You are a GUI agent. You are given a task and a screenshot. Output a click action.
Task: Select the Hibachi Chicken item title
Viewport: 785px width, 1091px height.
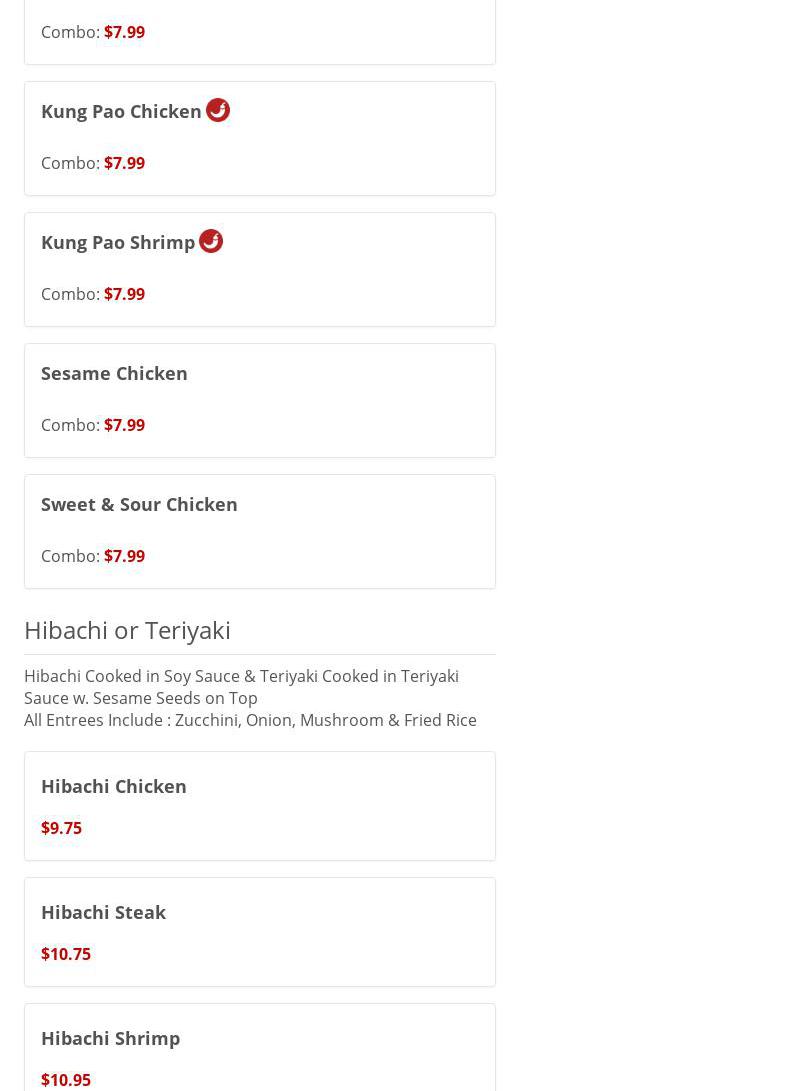point(114,786)
